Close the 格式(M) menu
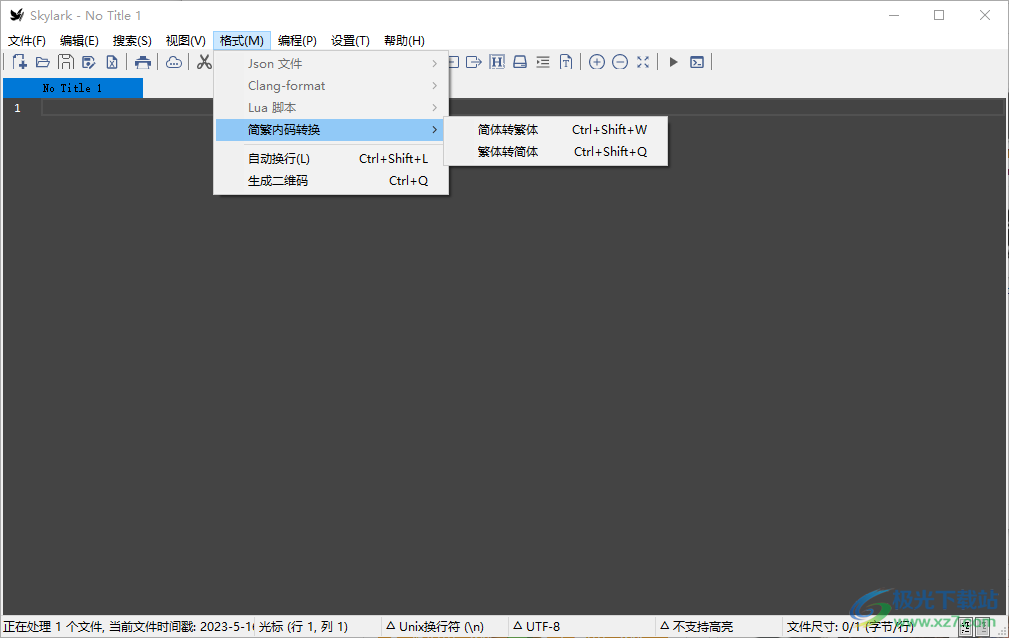The image size is (1009, 638). click(x=241, y=41)
